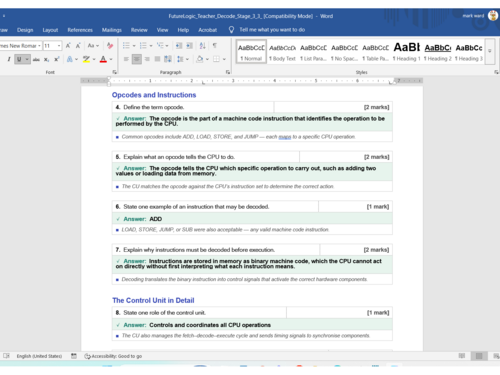Apply the Heading 1 style
This screenshot has width=500, height=375.
406,51
